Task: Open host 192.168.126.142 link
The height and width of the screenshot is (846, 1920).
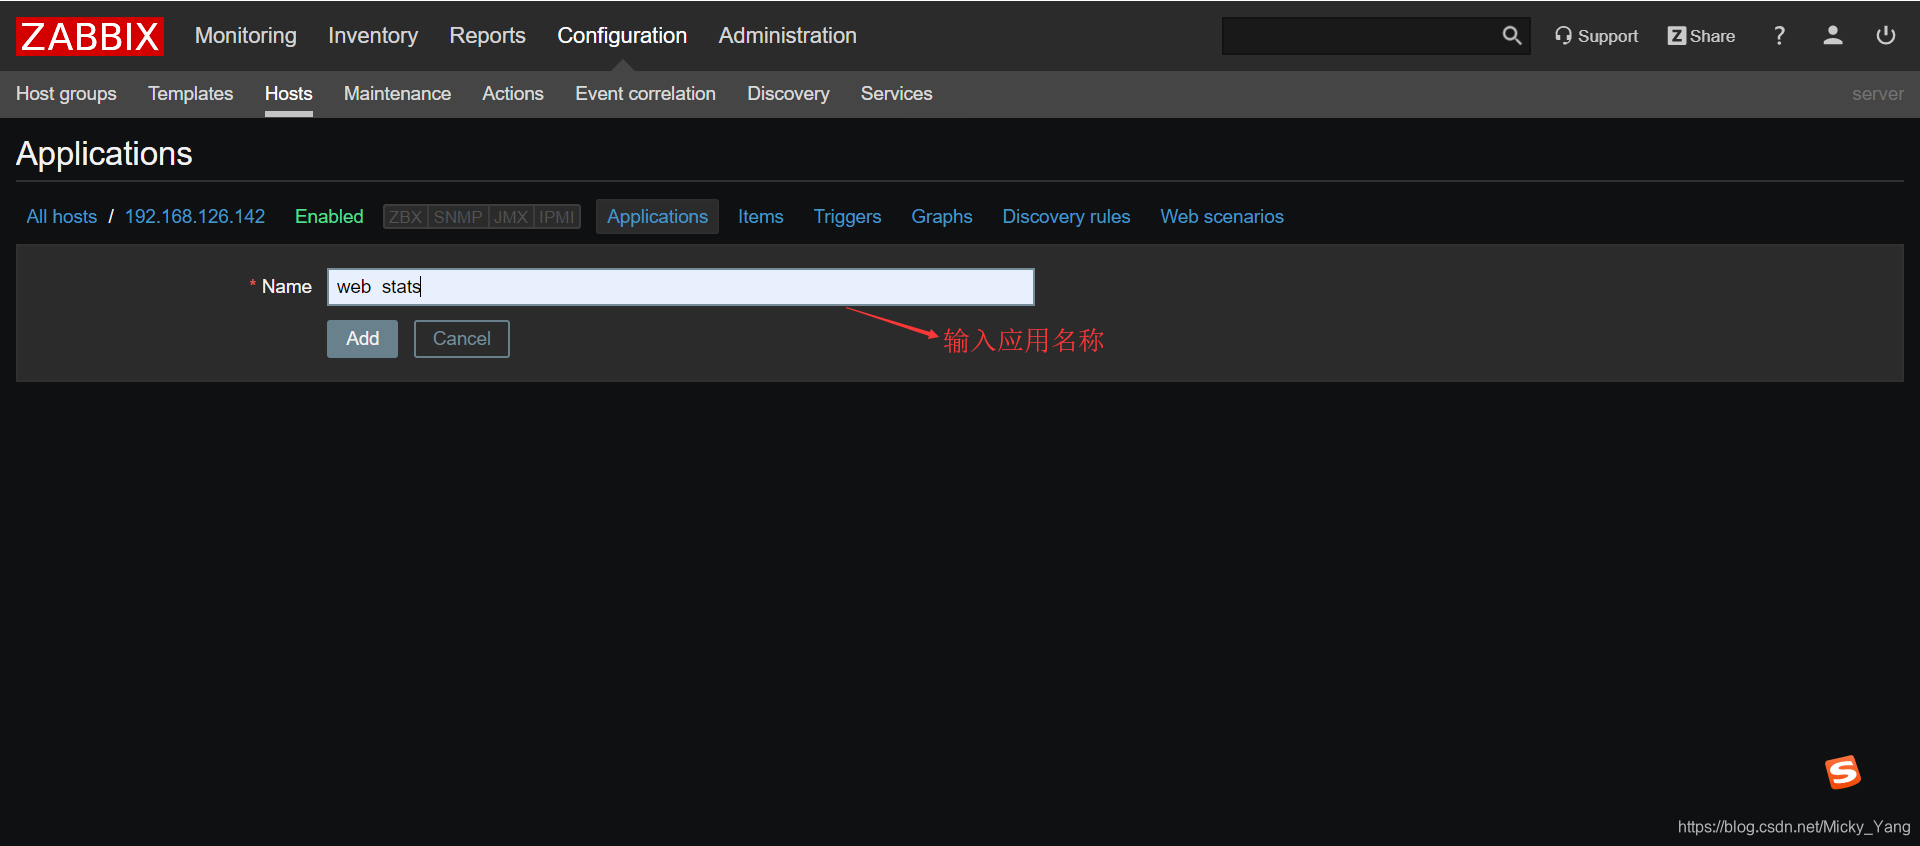Action: (195, 217)
